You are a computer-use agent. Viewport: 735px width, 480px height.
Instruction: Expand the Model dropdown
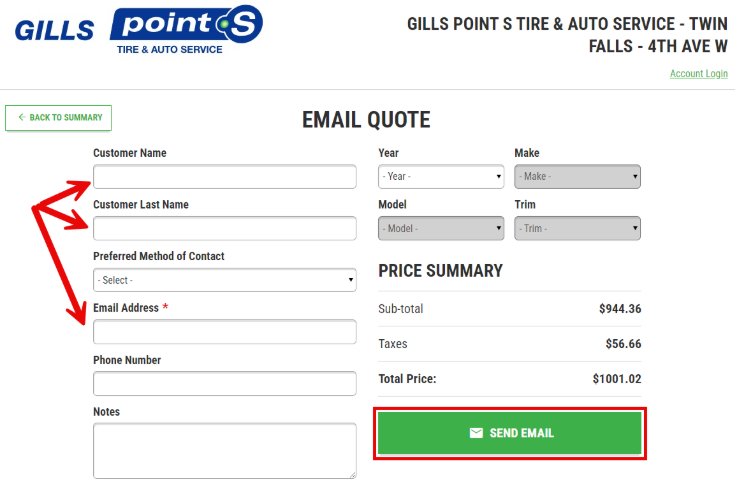pos(441,228)
